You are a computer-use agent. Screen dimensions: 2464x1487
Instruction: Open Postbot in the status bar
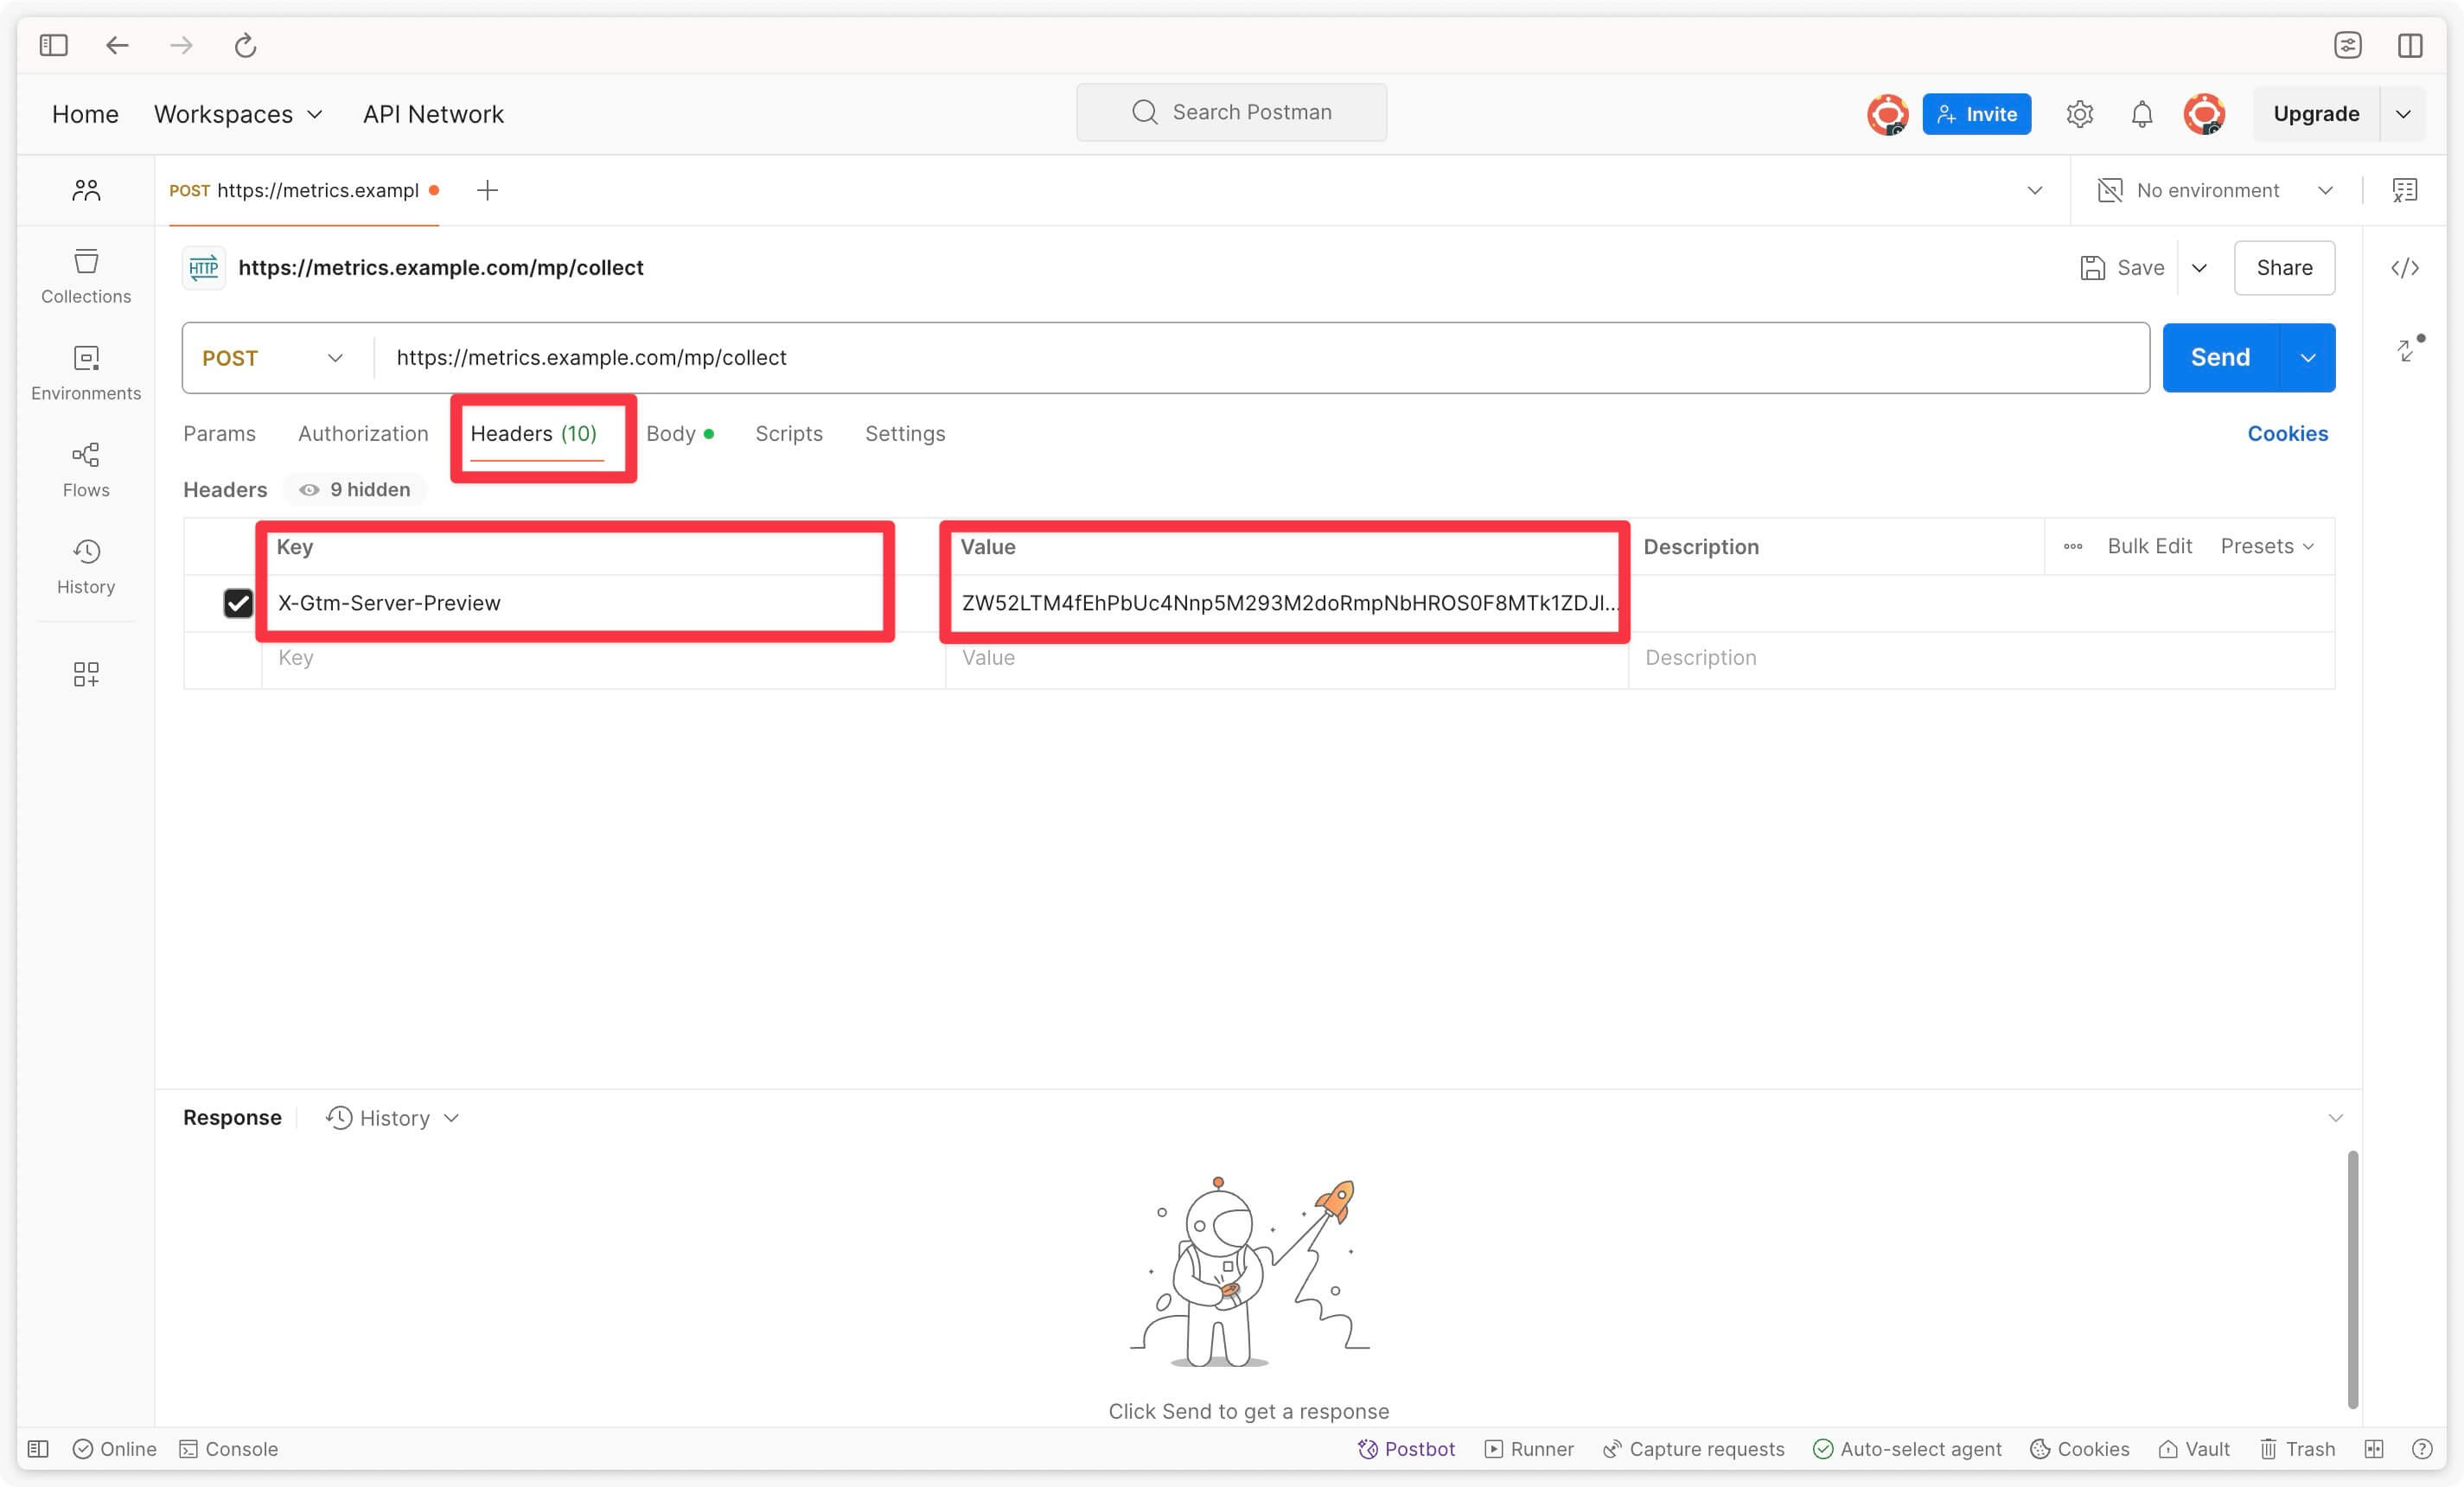click(x=1406, y=1449)
